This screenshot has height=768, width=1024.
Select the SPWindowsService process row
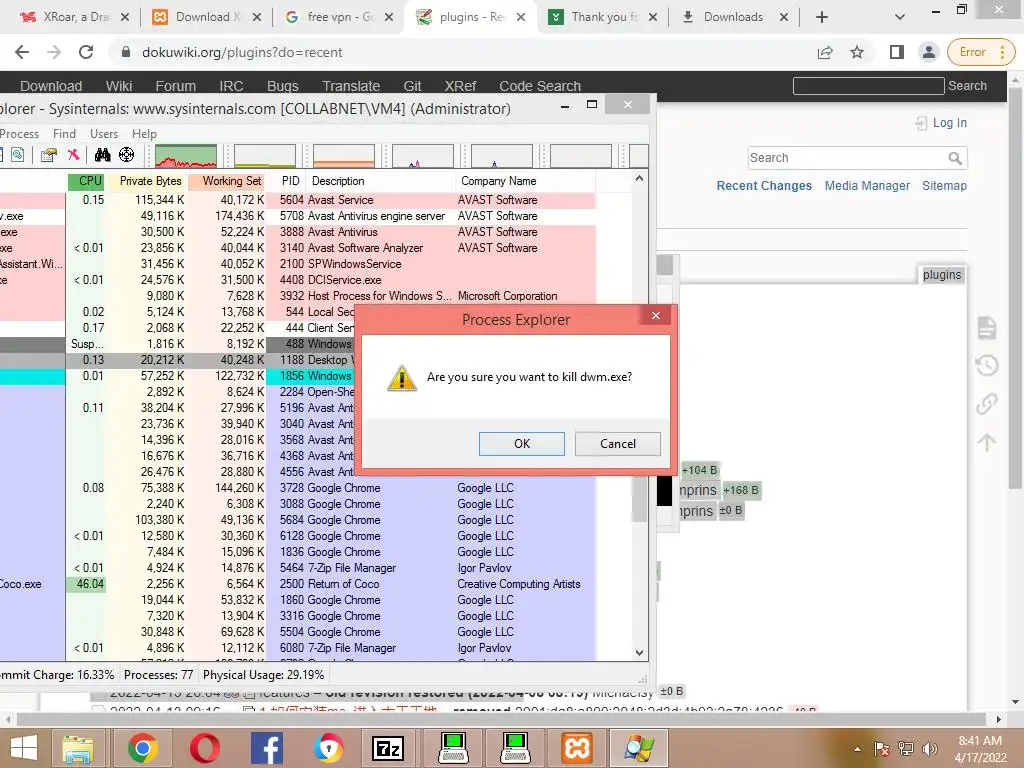click(298, 264)
